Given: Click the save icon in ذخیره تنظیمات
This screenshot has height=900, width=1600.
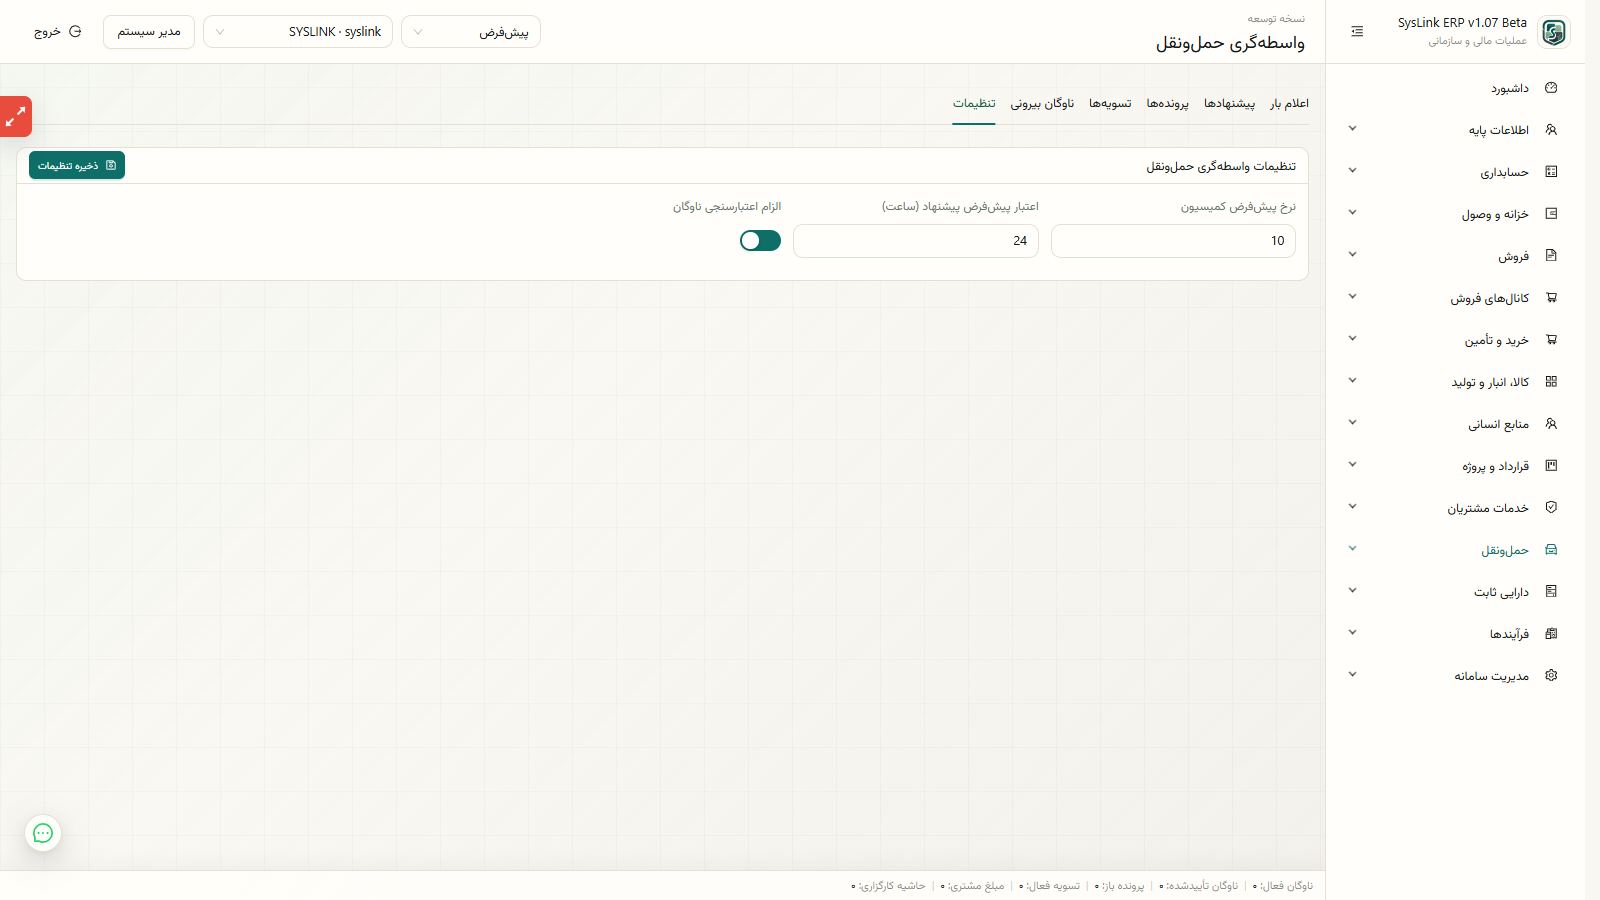Looking at the screenshot, I should tap(111, 165).
